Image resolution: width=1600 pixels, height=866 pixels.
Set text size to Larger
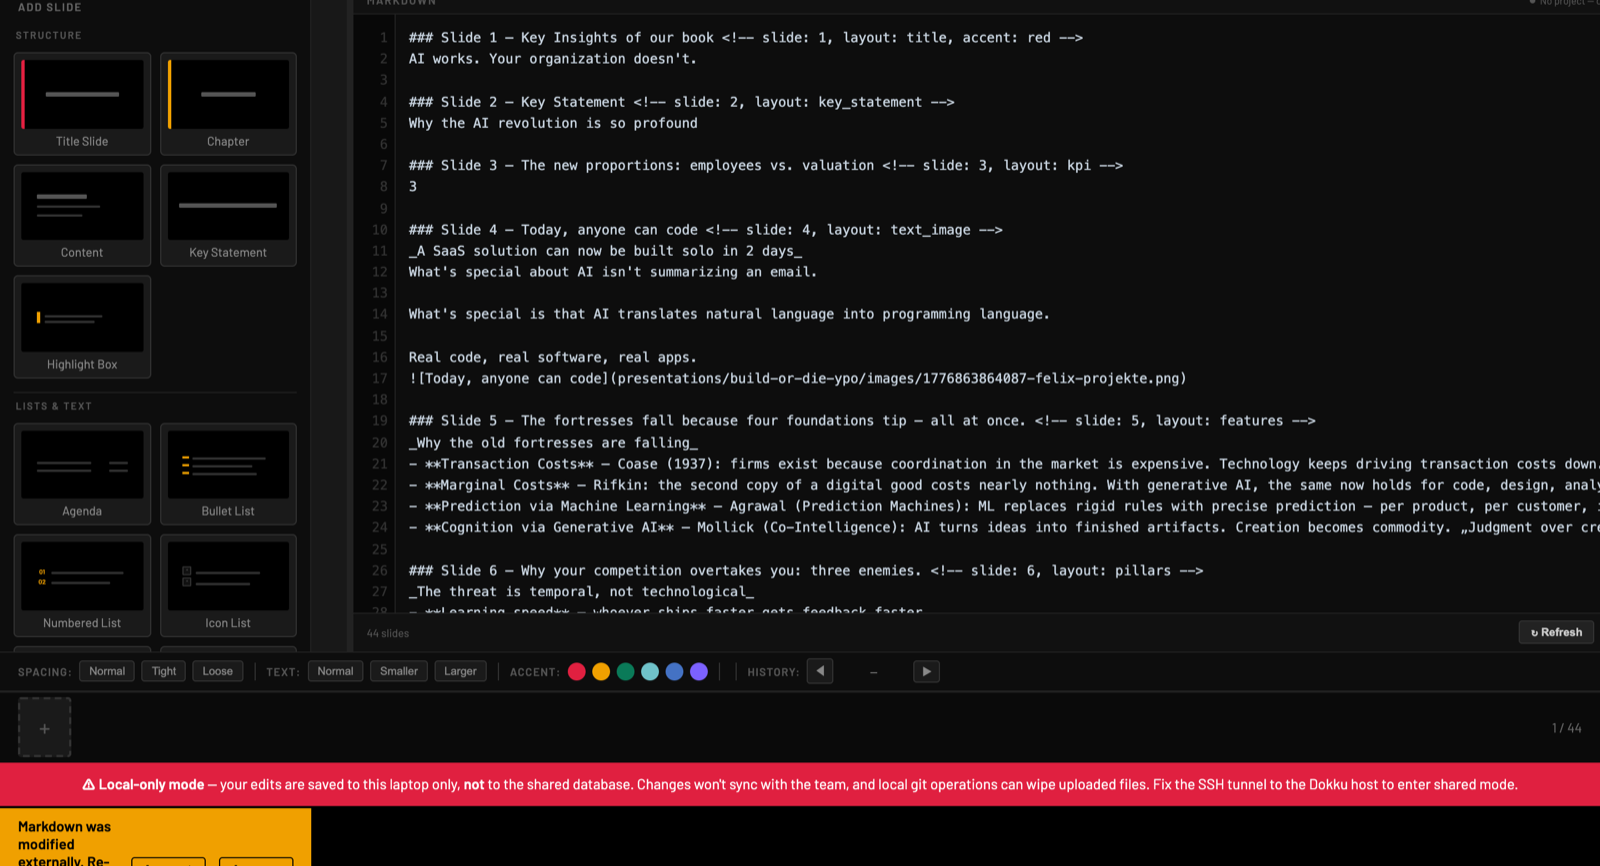click(460, 671)
